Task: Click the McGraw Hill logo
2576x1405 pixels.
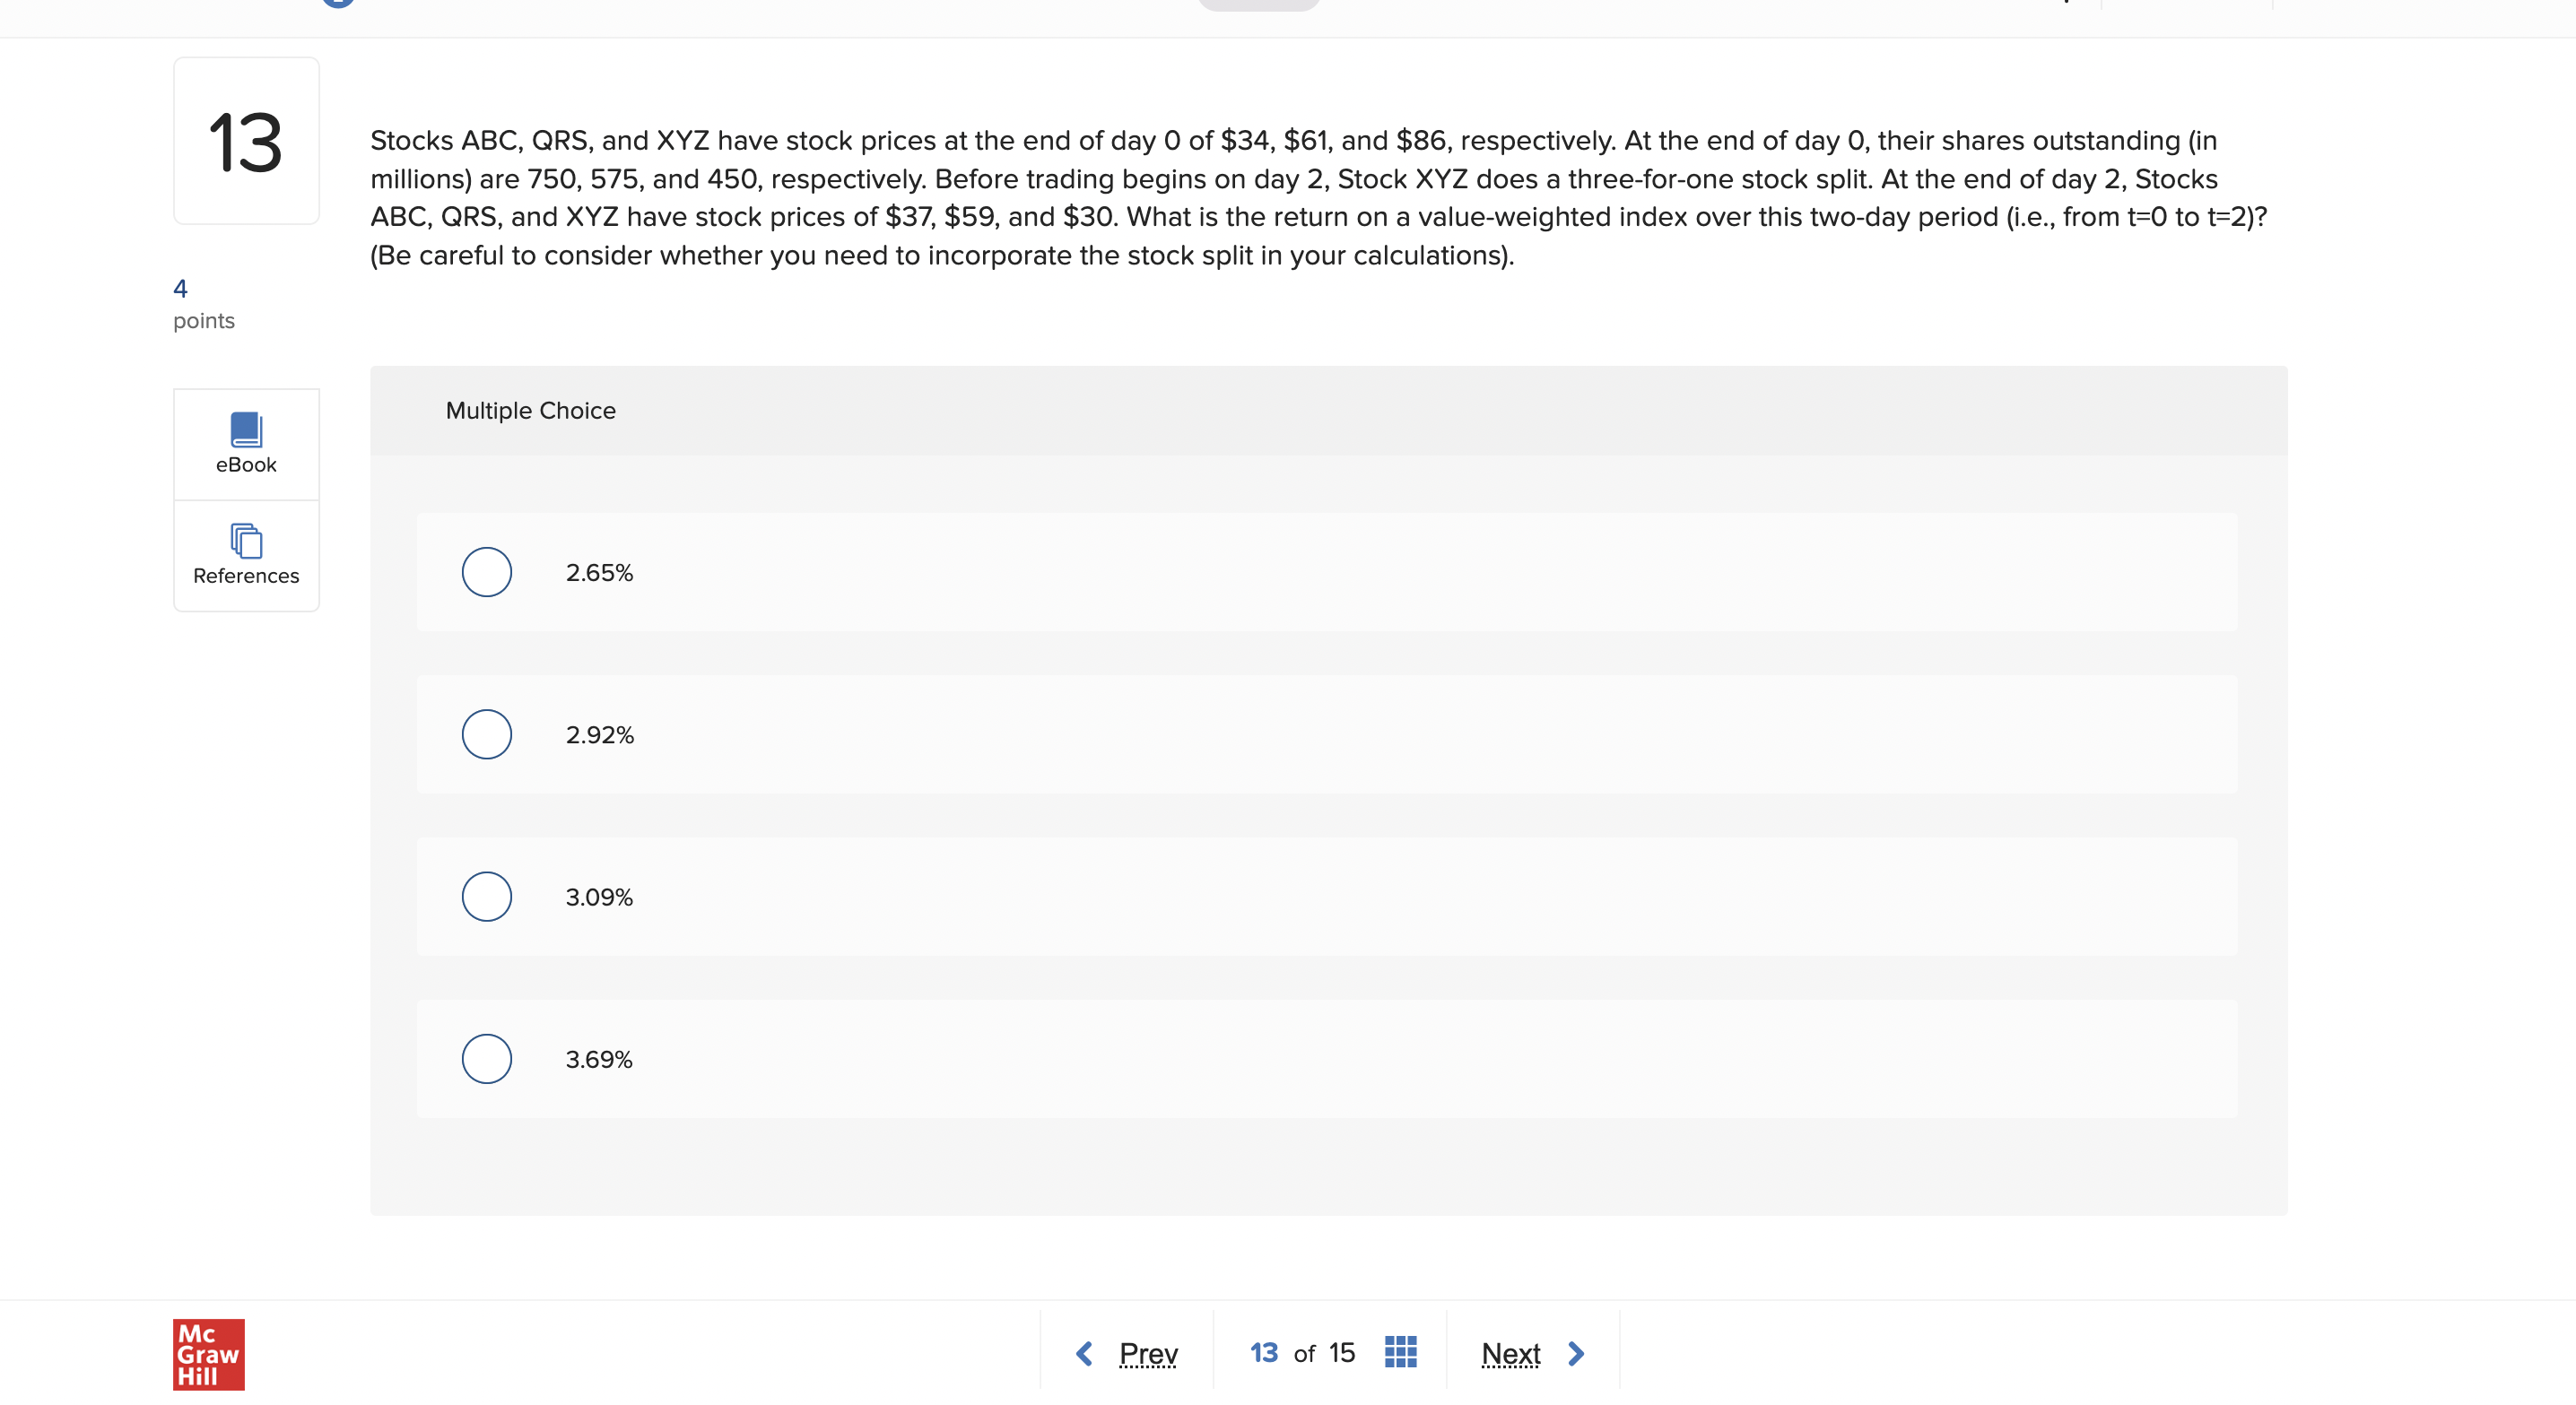Action: pos(208,1354)
